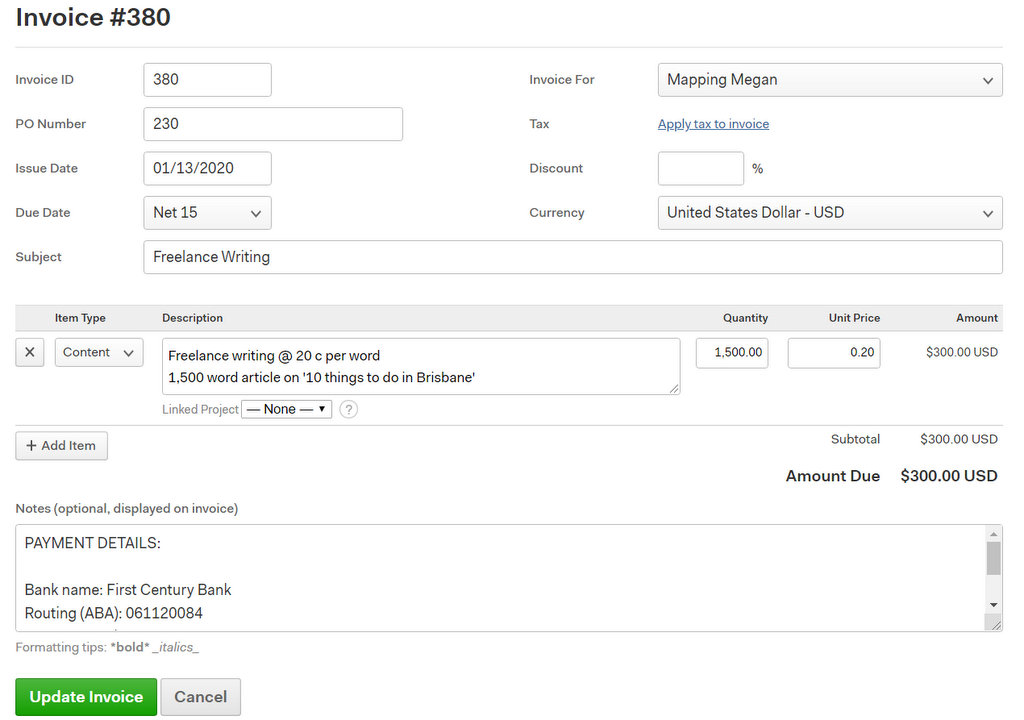Screen dimensions: 1024x720
Task: Open the Currency dropdown
Action: click(829, 213)
